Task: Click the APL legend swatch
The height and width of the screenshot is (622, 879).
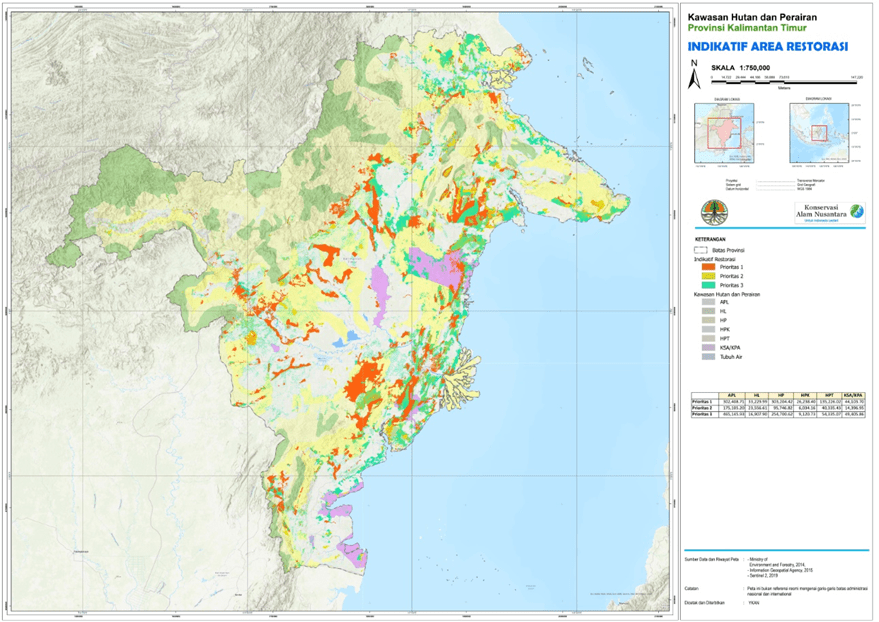Action: [x=706, y=303]
